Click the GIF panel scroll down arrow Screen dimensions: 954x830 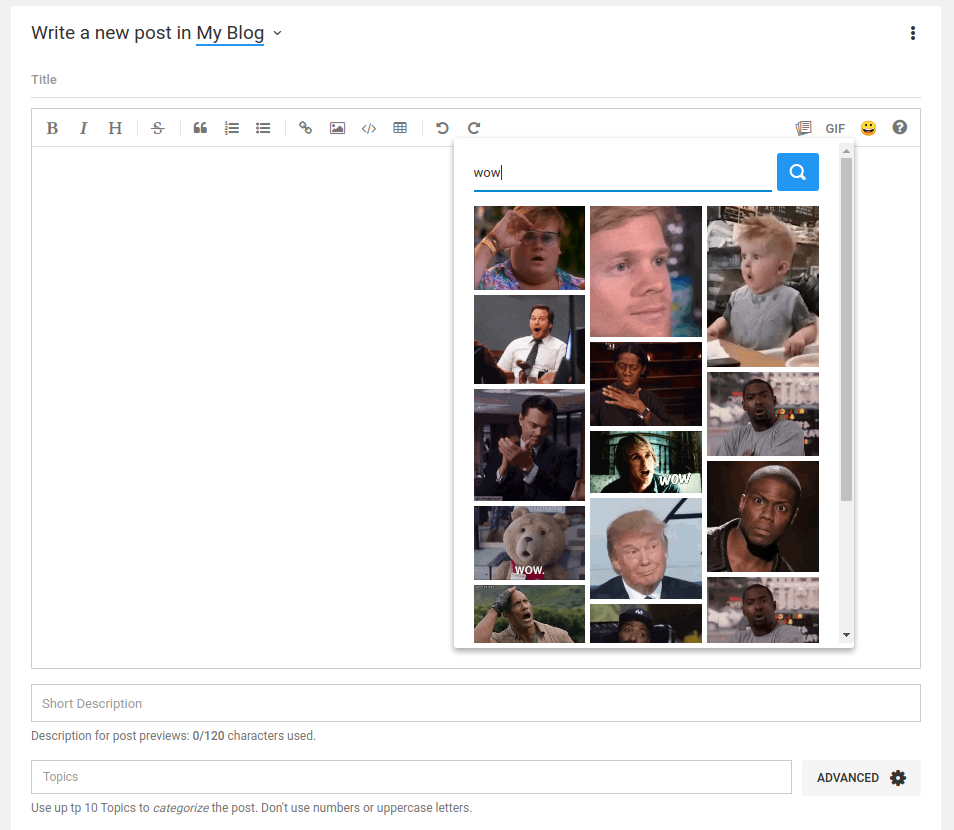pyautogui.click(x=846, y=635)
